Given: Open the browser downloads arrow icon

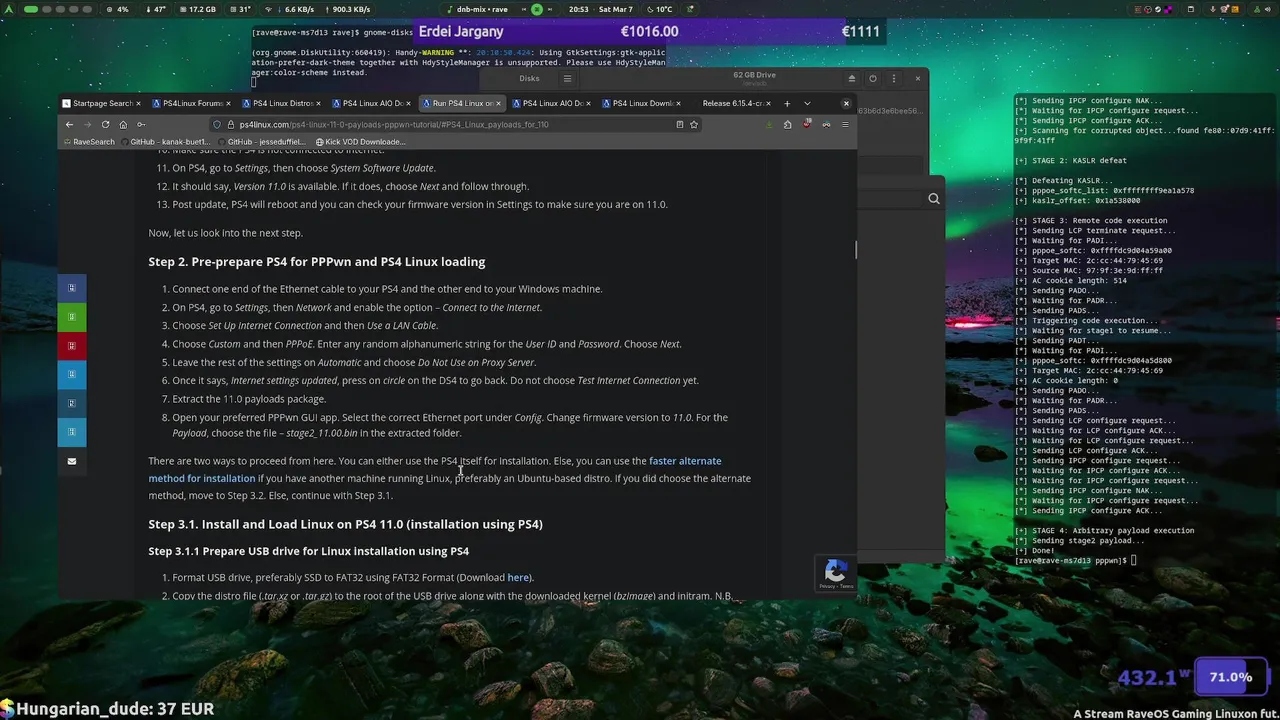Looking at the screenshot, I should tap(769, 124).
